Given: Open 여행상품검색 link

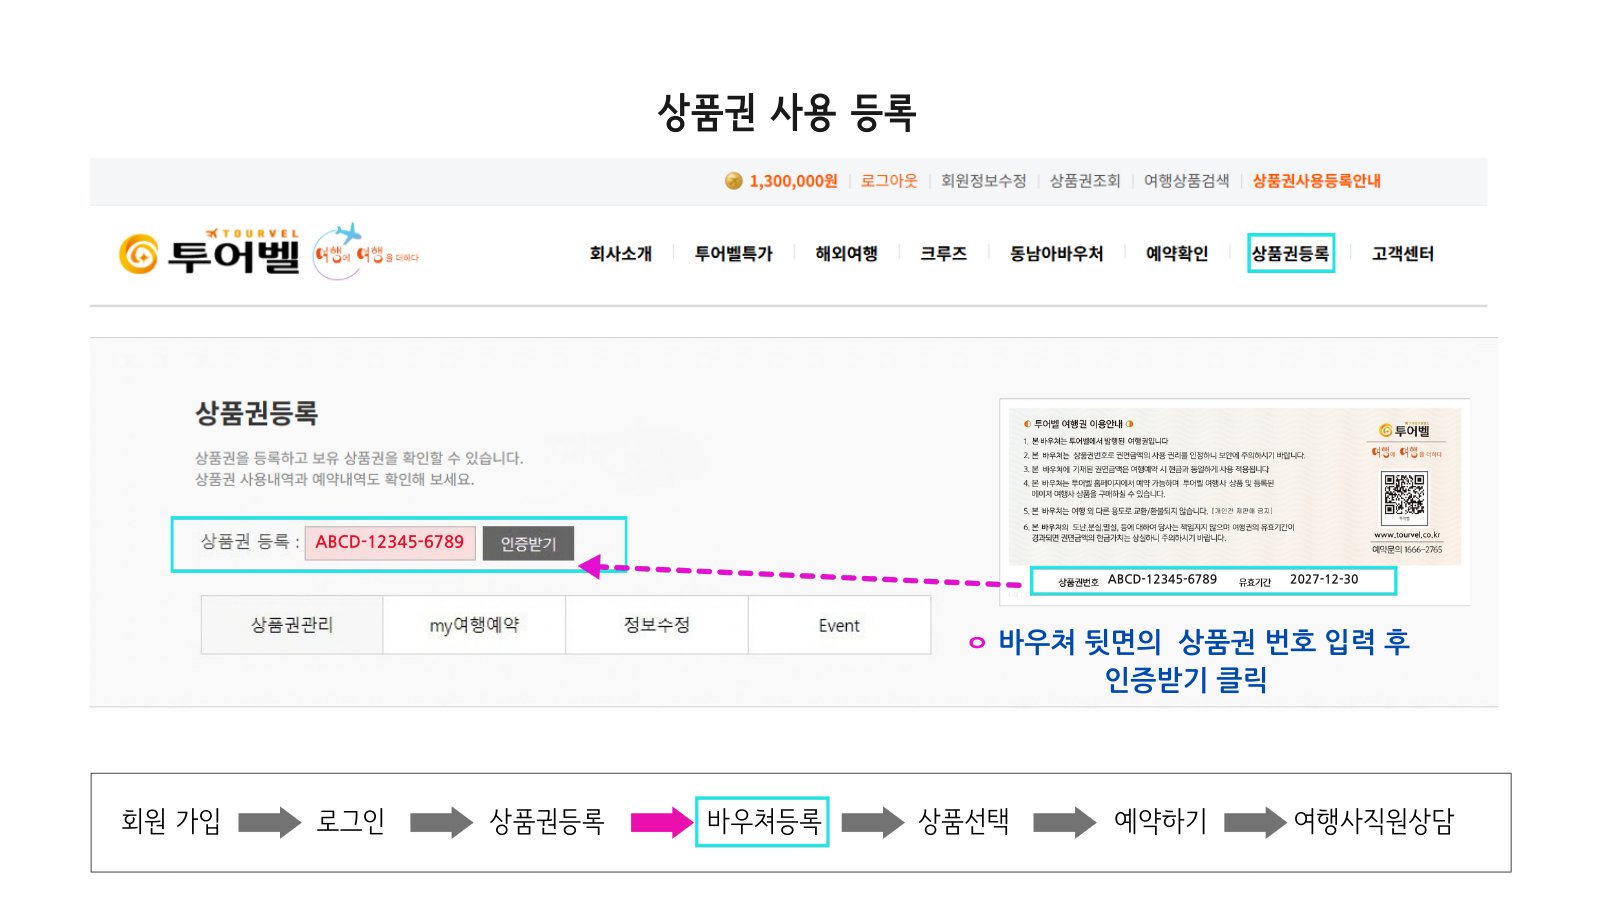Looking at the screenshot, I should 1186,181.
